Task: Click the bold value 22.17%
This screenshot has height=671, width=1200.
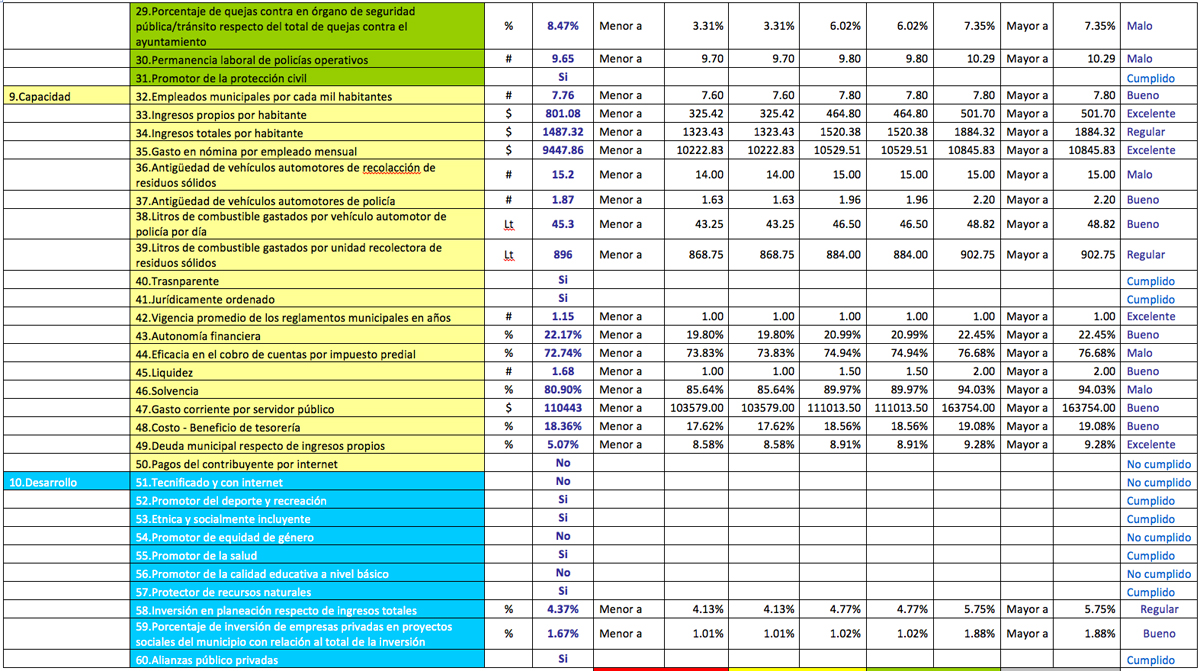Action: point(563,336)
